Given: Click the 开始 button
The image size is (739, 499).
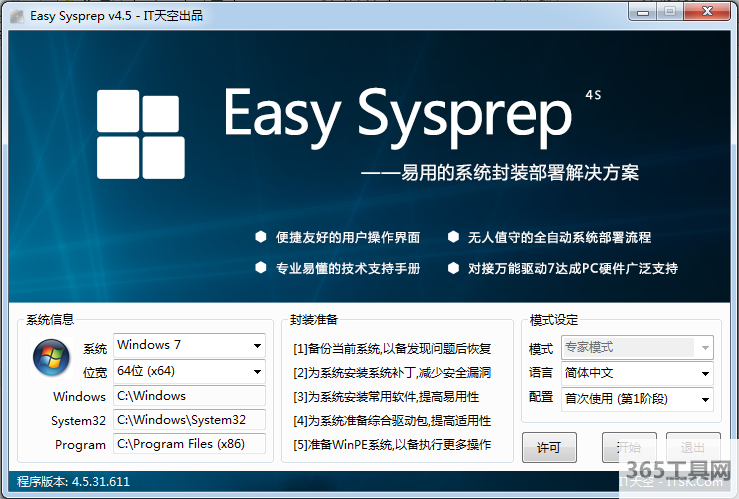Looking at the screenshot, I should (629, 447).
